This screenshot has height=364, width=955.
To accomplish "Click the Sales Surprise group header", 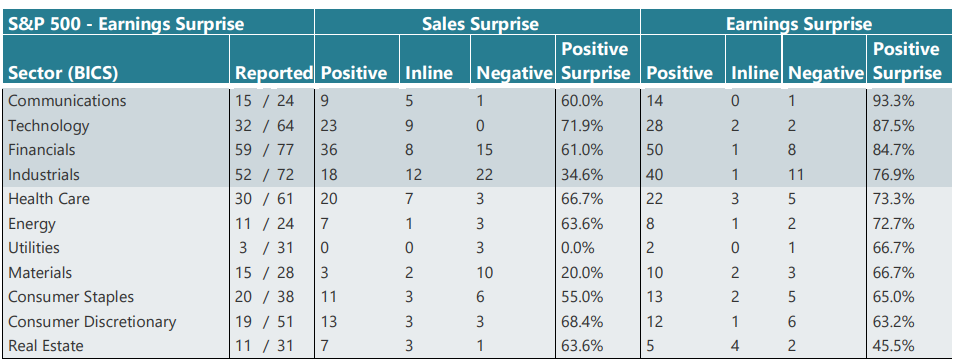I will tap(481, 24).
